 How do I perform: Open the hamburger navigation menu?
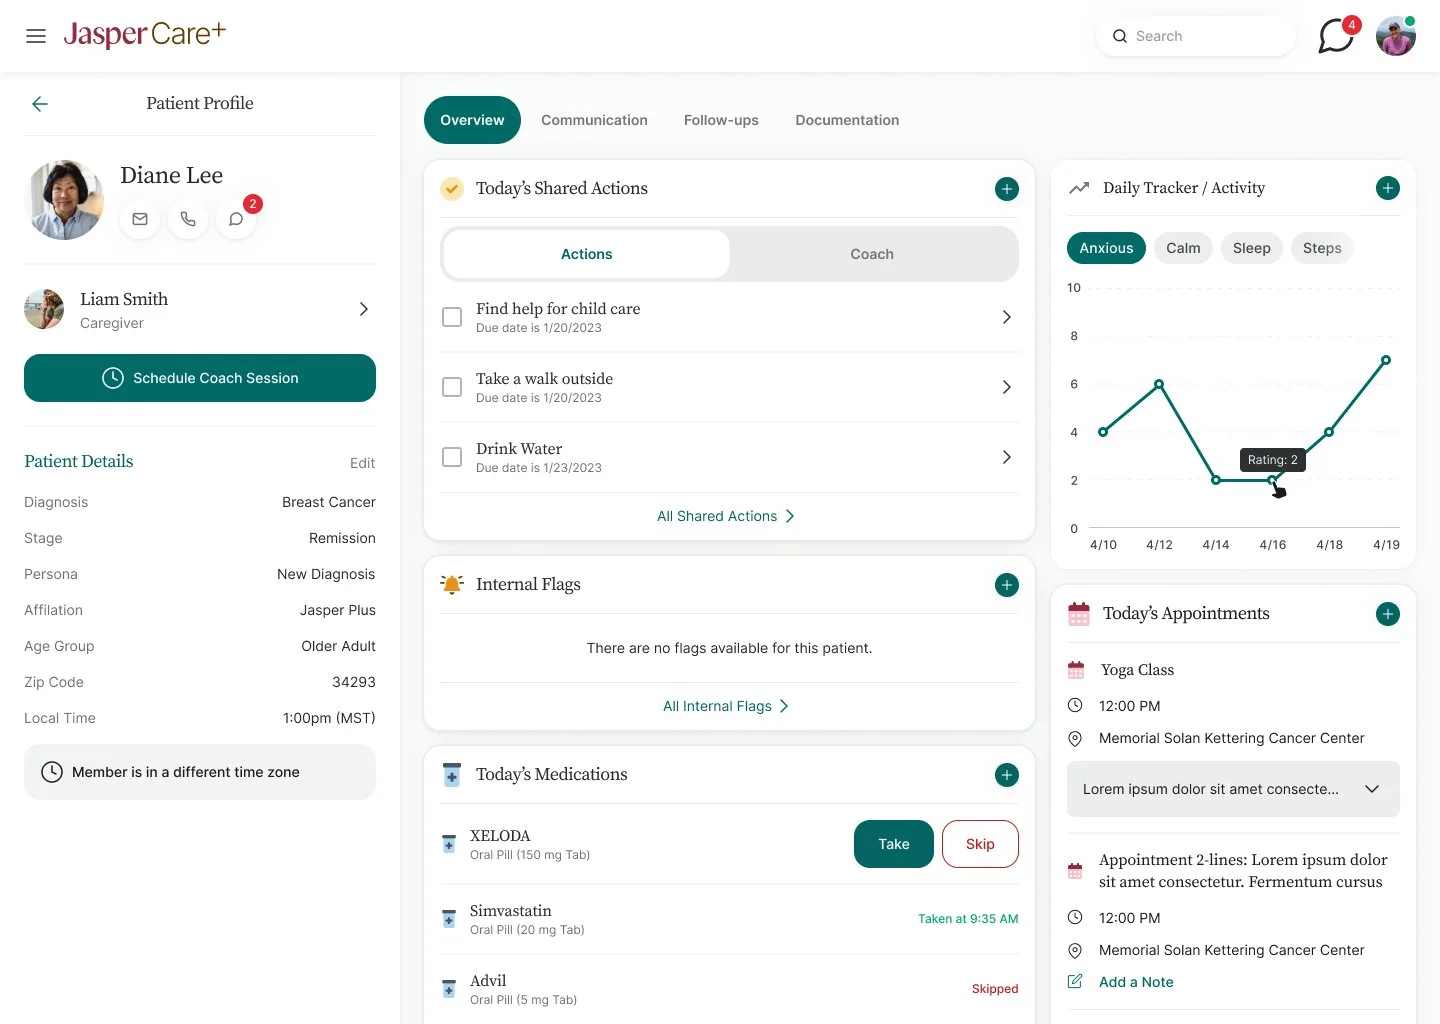(36, 36)
